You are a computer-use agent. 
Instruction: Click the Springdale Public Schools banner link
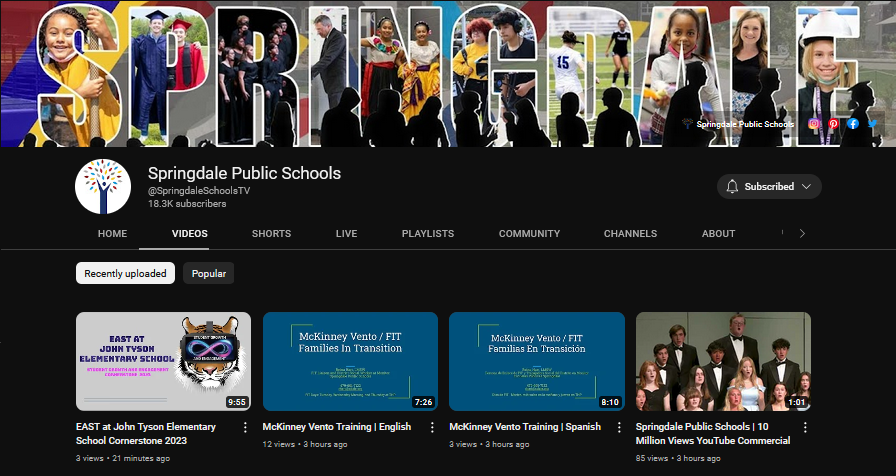738,124
